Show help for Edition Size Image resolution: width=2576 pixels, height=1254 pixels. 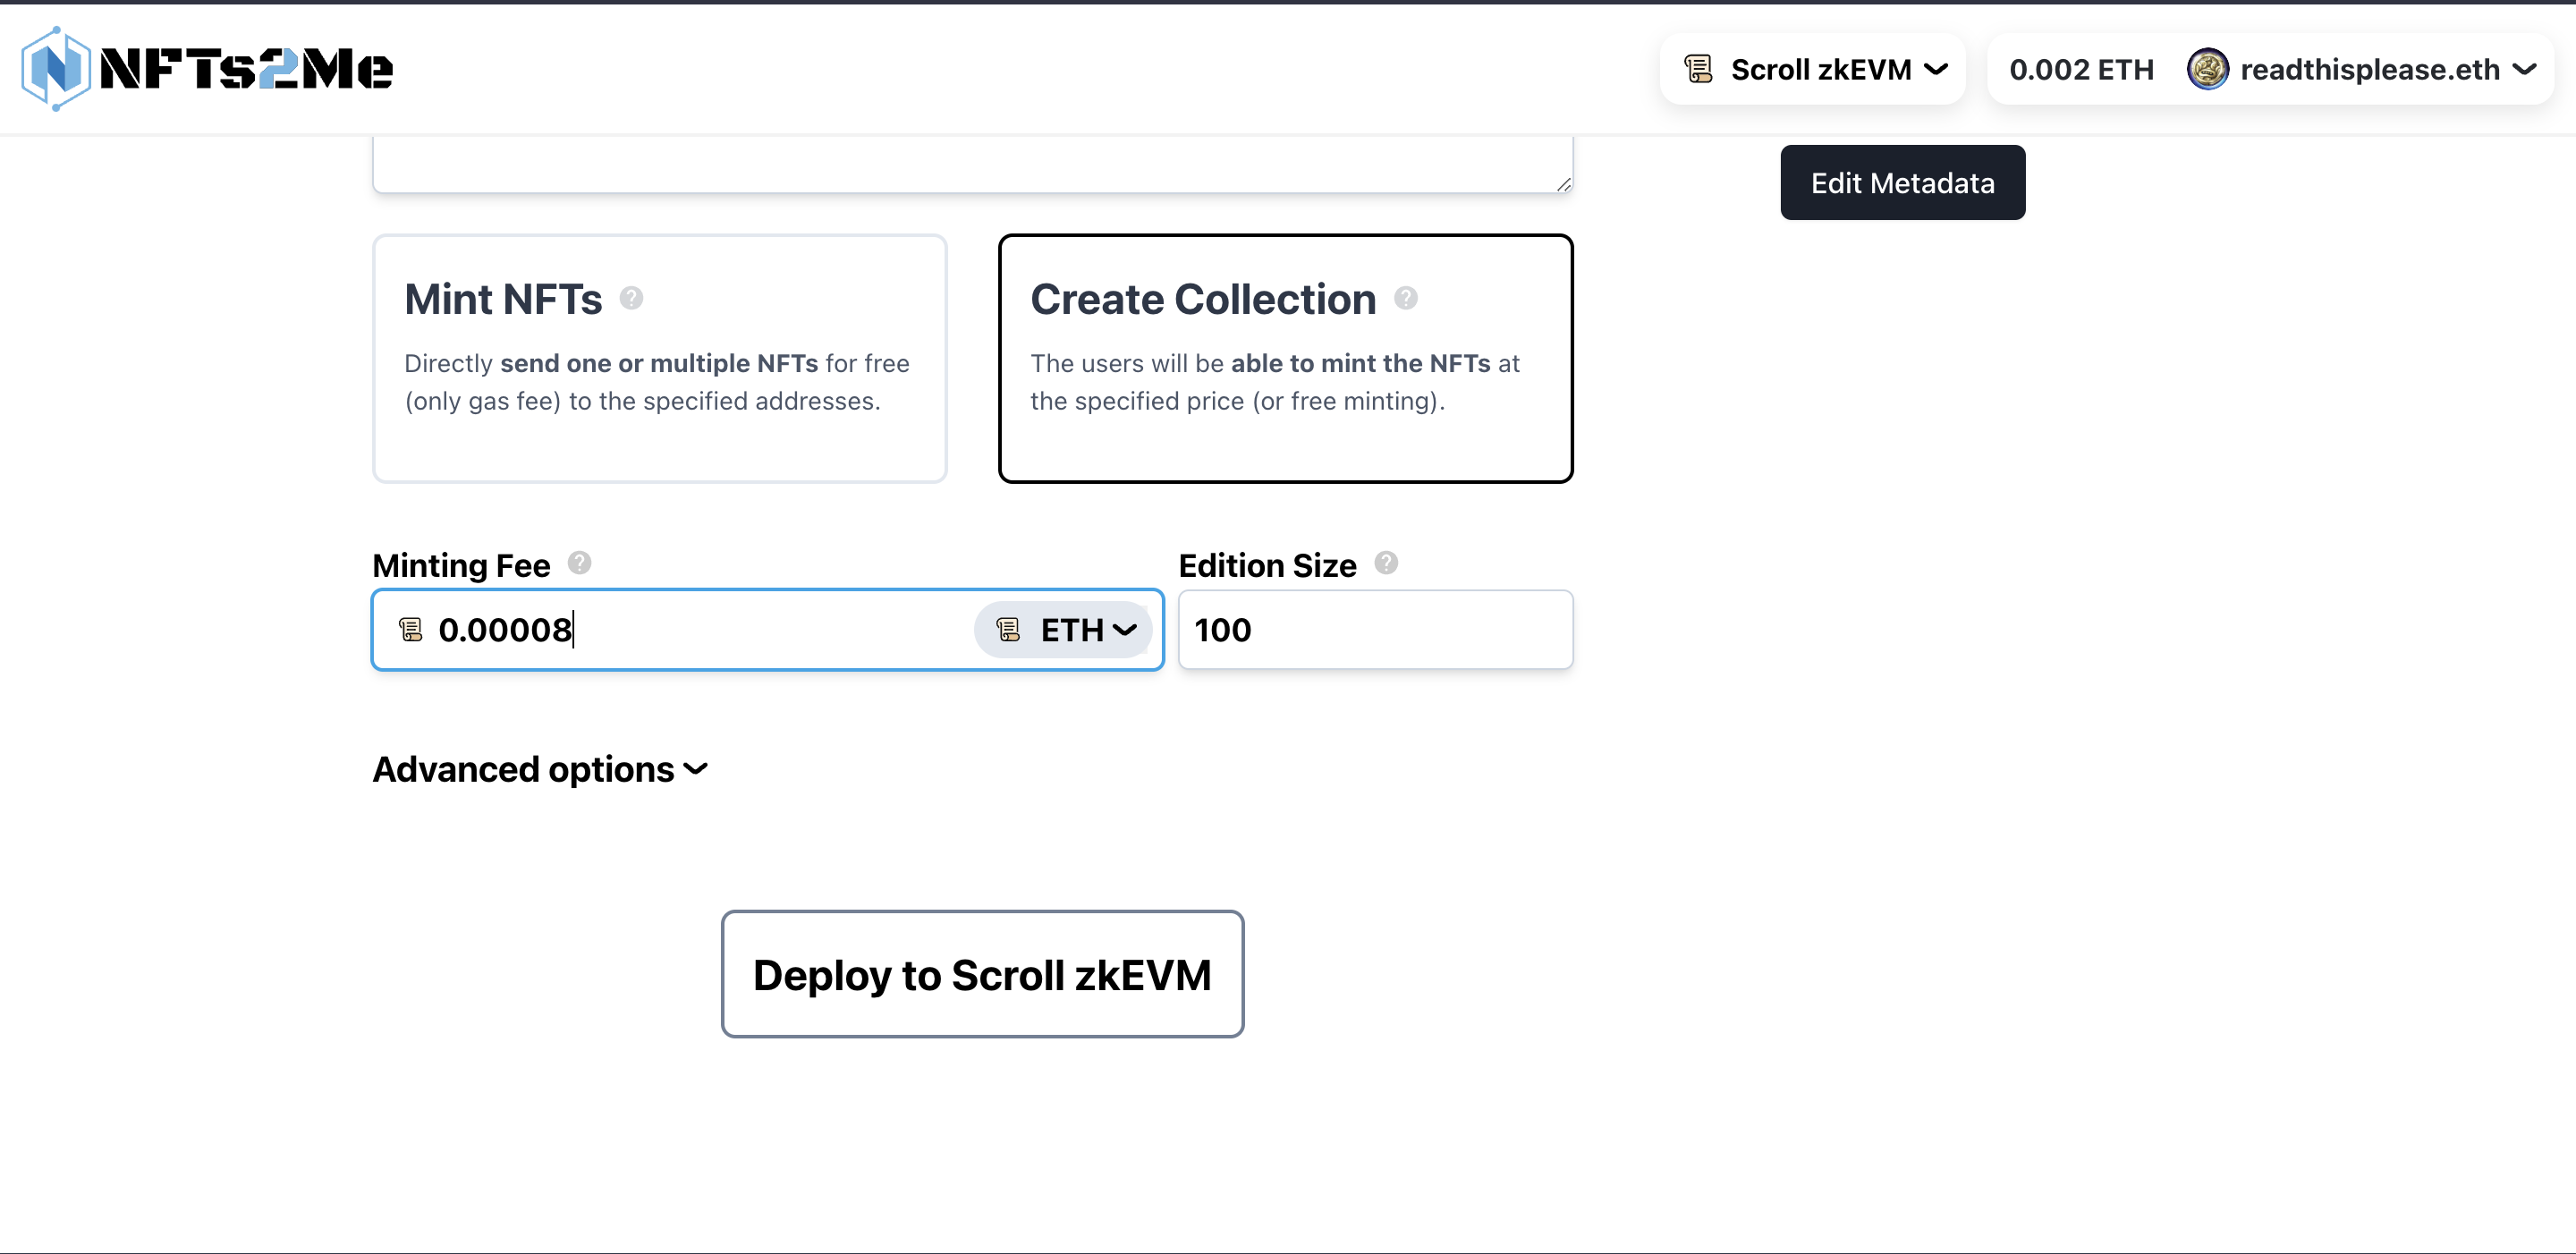pyautogui.click(x=1385, y=563)
